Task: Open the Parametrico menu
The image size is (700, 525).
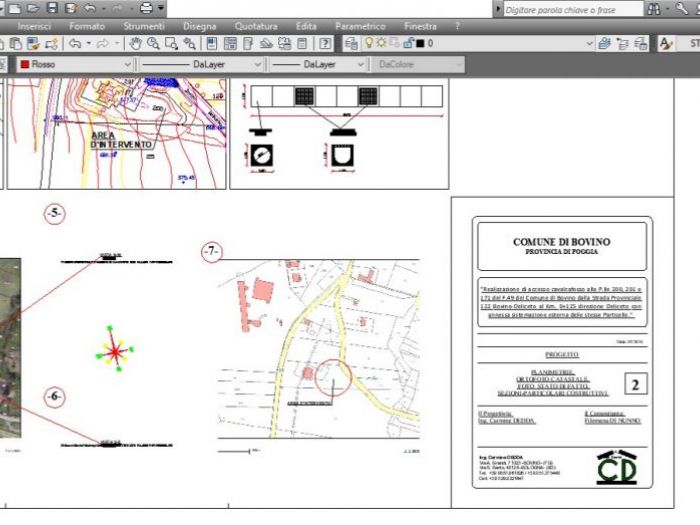Action: pyautogui.click(x=360, y=26)
